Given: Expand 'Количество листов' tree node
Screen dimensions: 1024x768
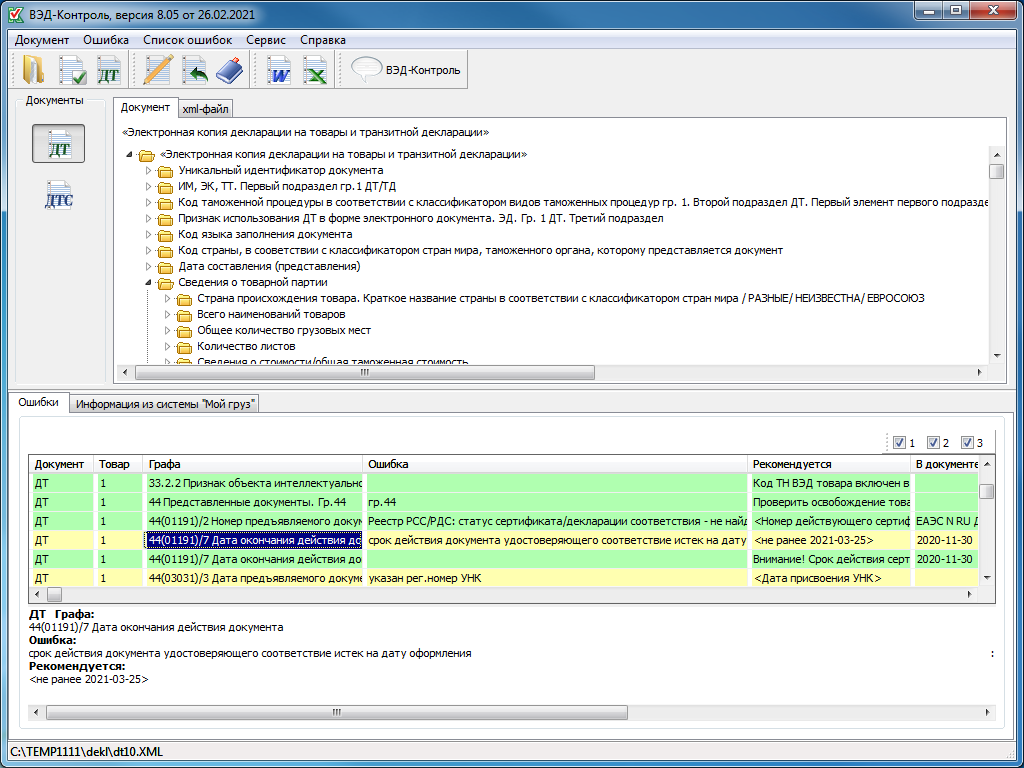Looking at the screenshot, I should [168, 346].
